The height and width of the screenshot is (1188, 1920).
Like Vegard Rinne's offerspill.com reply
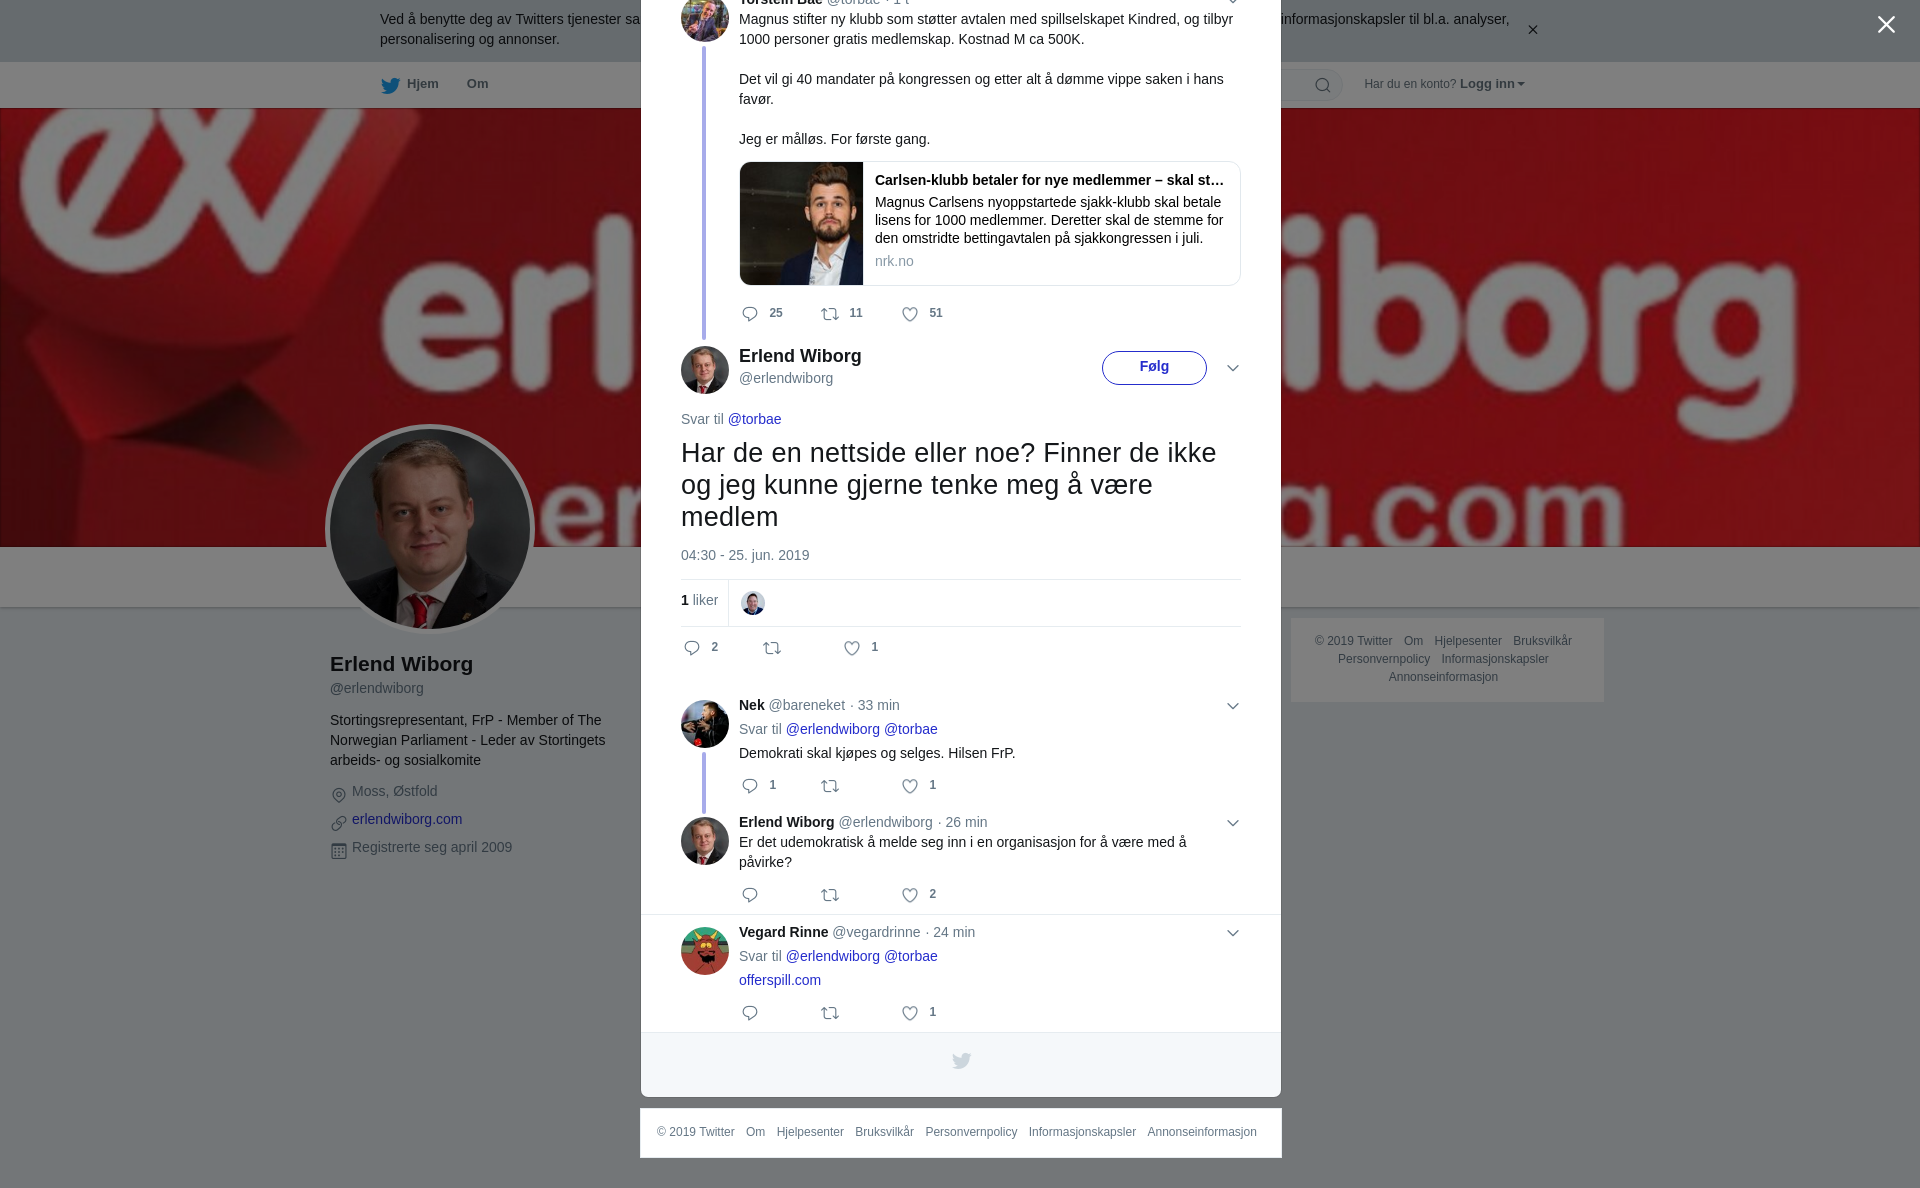click(x=910, y=1014)
